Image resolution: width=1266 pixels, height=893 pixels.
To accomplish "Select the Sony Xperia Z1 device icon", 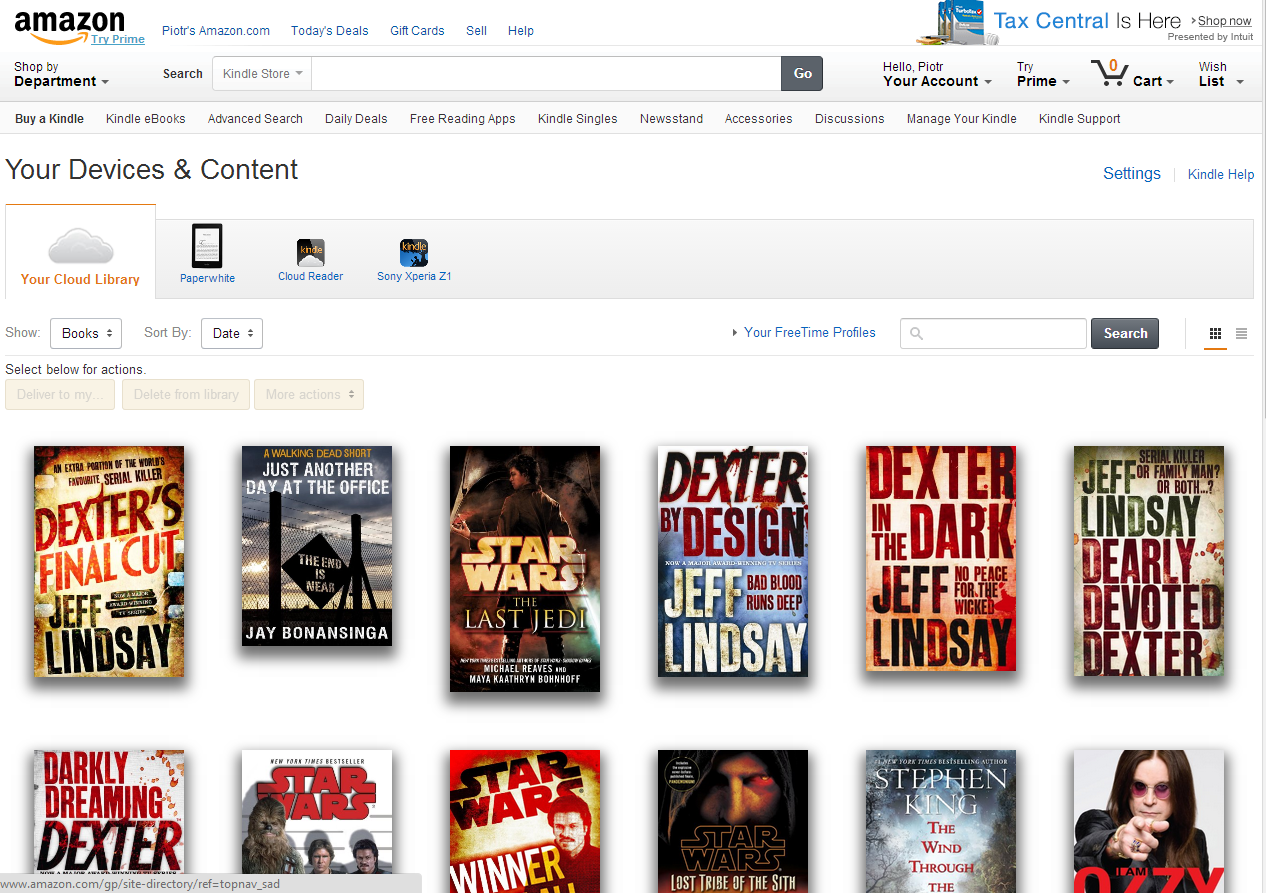I will [414, 253].
